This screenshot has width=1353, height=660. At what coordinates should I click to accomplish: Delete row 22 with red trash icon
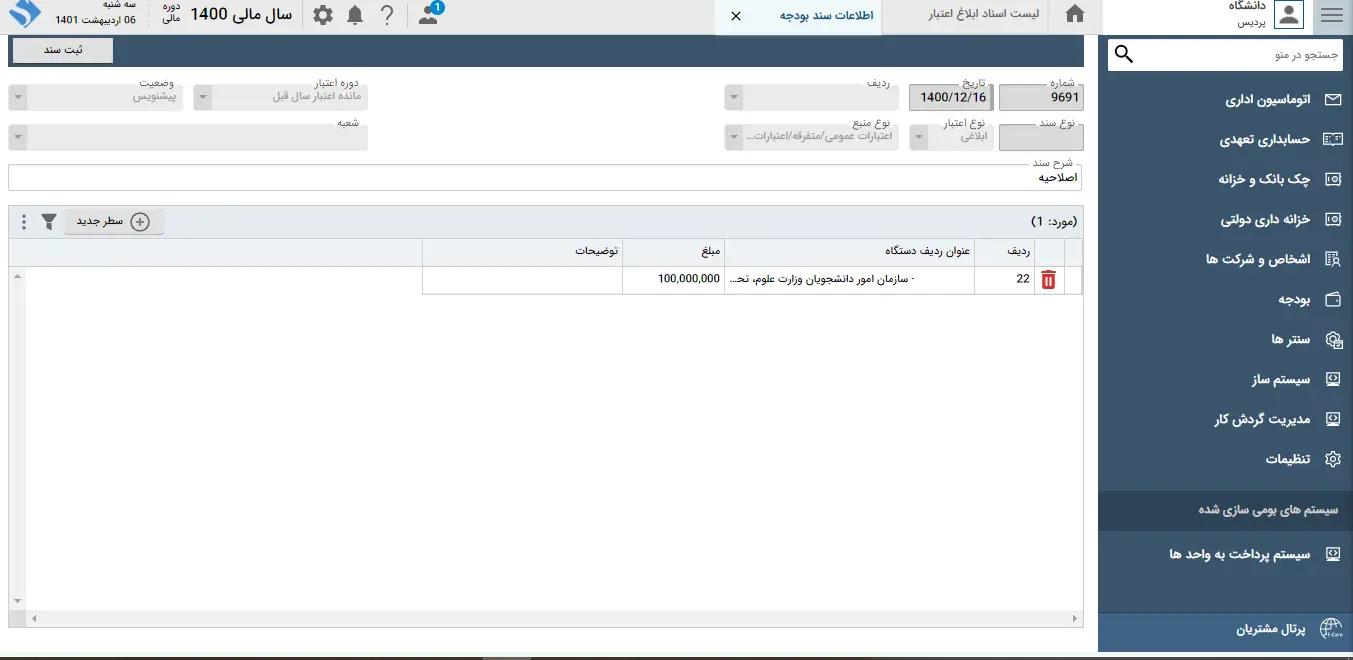point(1048,280)
